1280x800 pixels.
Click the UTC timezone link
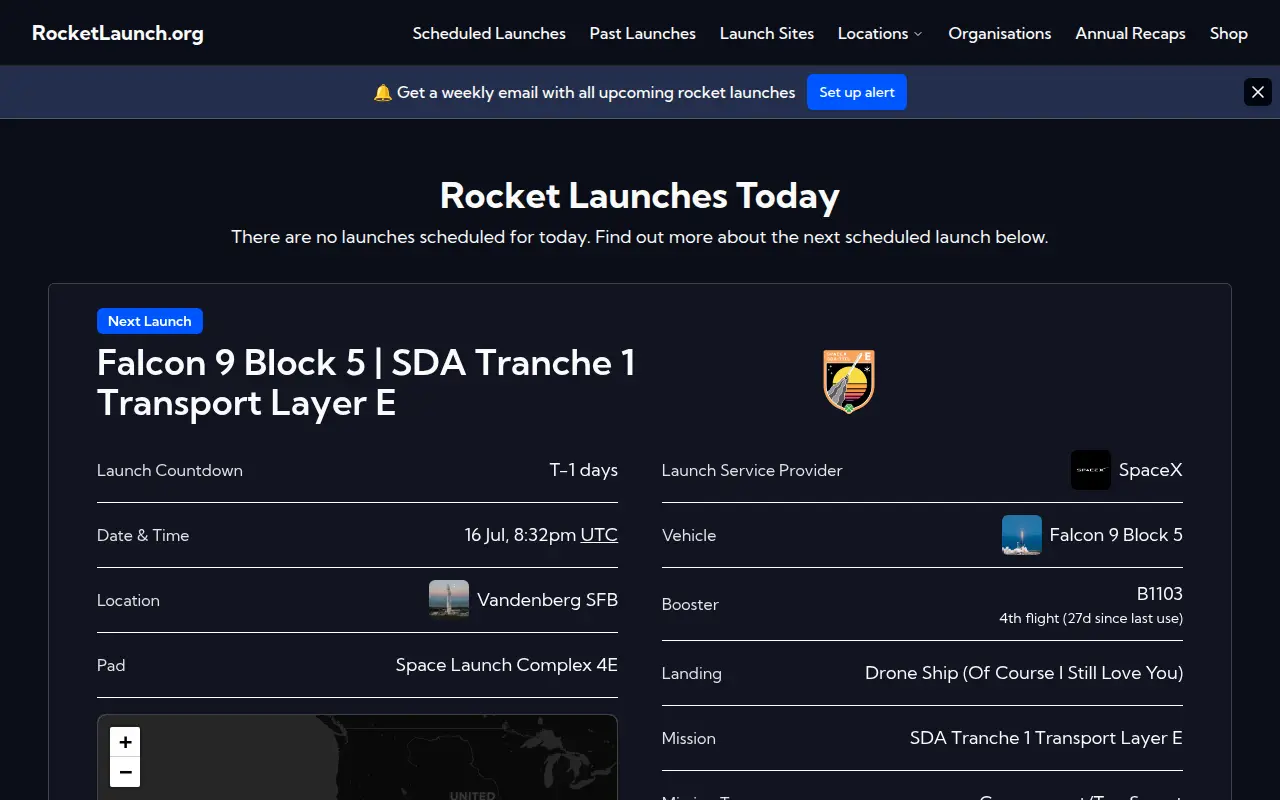click(599, 535)
